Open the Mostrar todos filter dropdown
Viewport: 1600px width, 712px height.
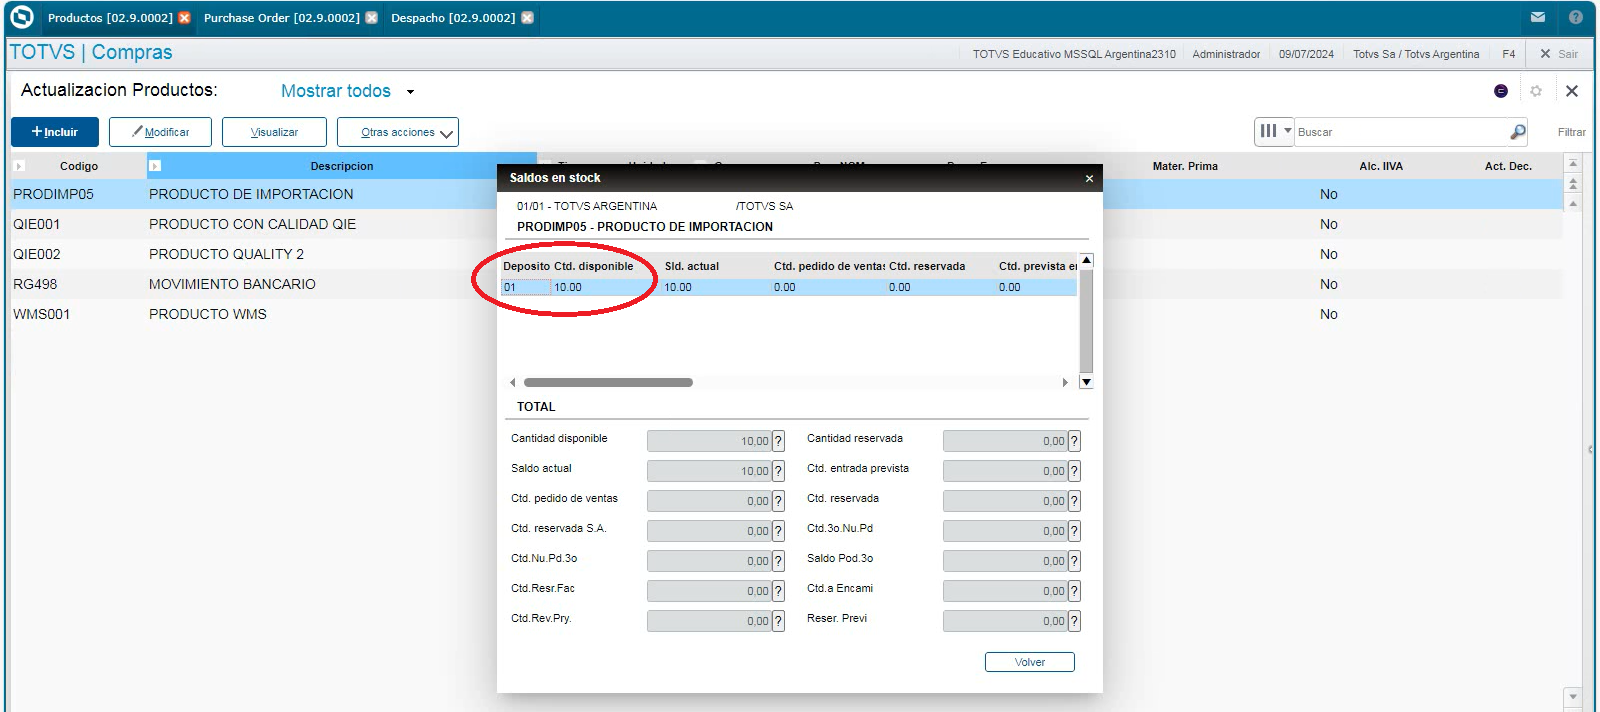point(347,91)
